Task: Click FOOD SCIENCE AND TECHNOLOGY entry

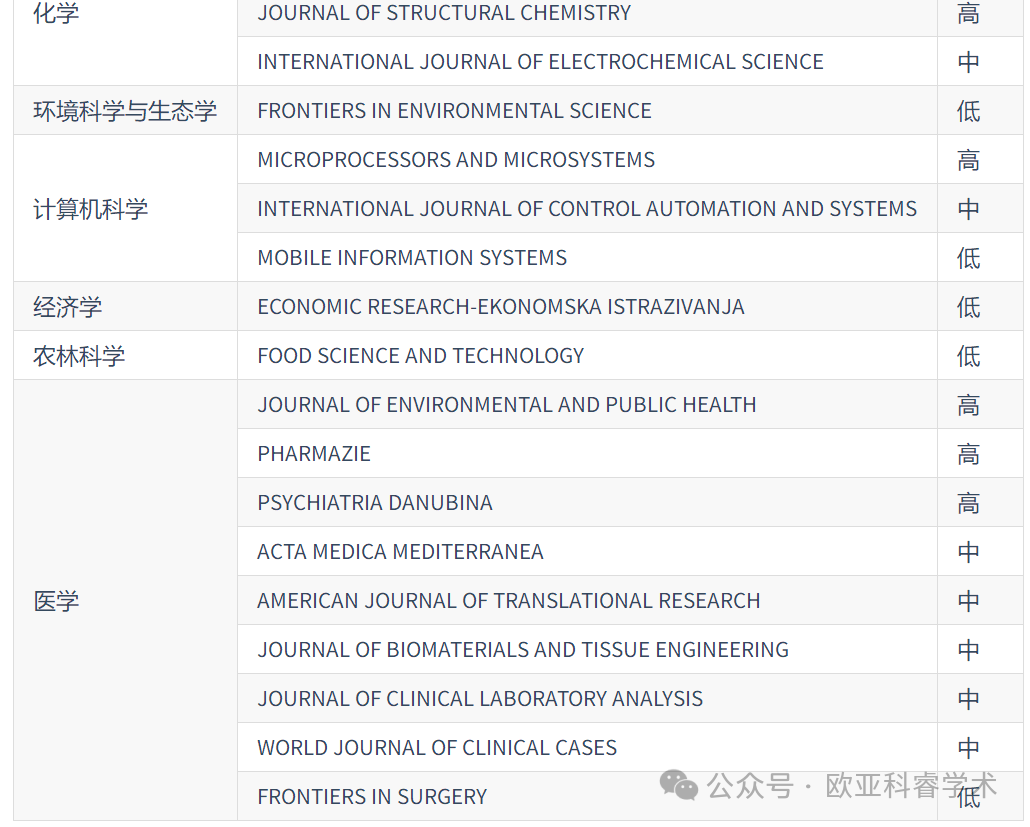Action: [x=420, y=356]
